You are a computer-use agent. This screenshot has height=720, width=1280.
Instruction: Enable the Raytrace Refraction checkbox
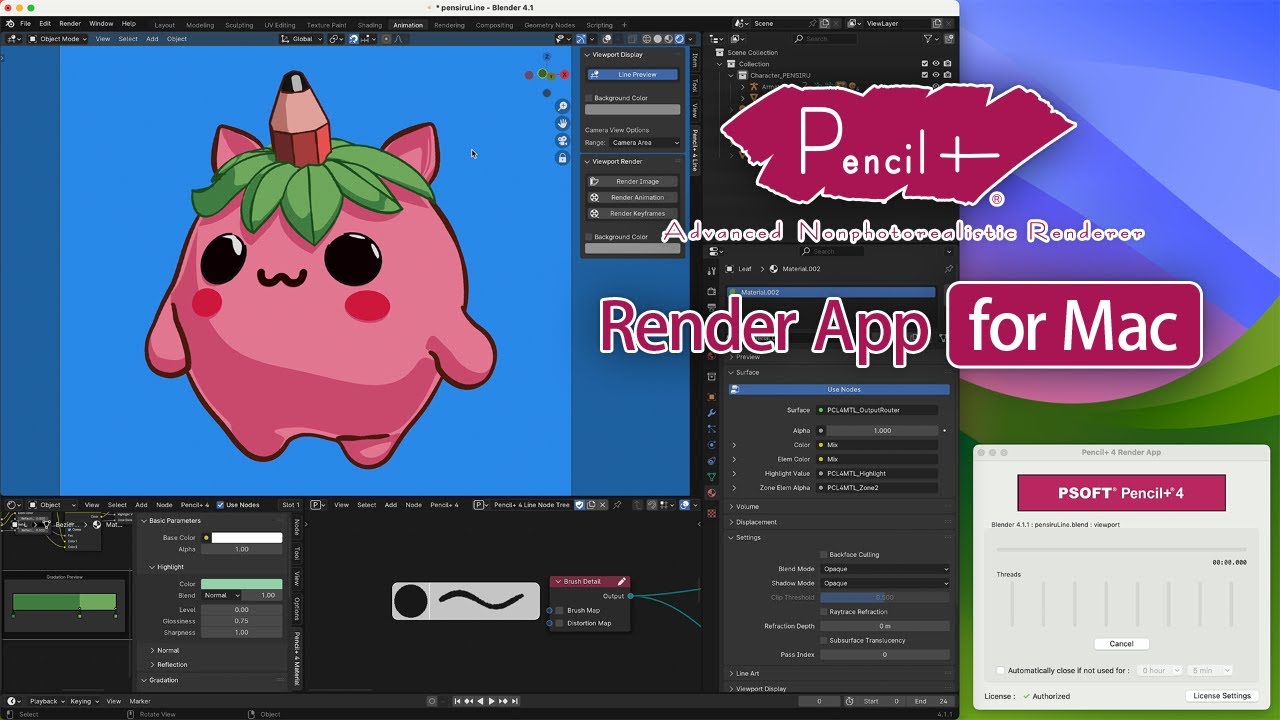(824, 611)
